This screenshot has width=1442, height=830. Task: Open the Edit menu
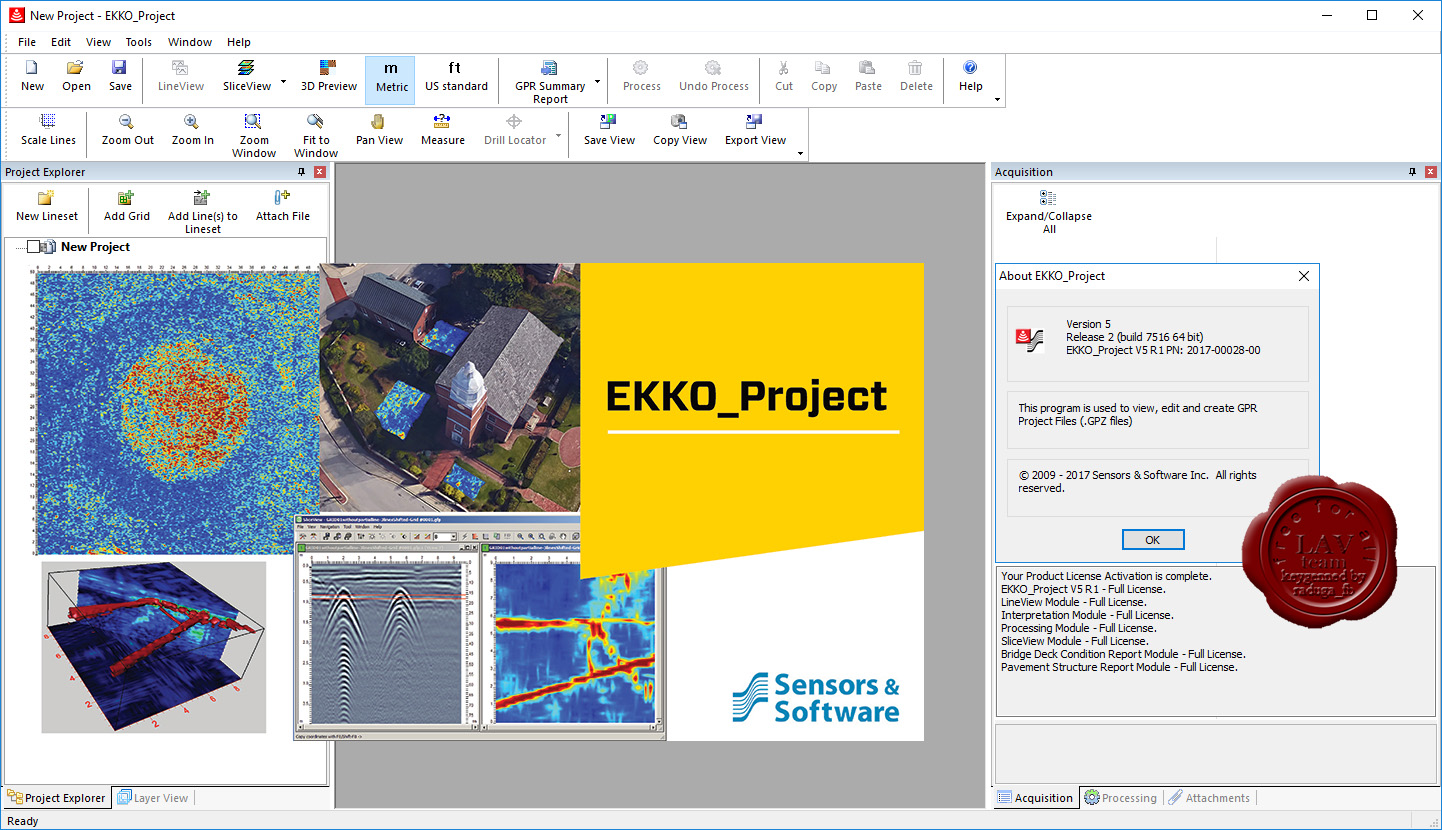click(61, 42)
